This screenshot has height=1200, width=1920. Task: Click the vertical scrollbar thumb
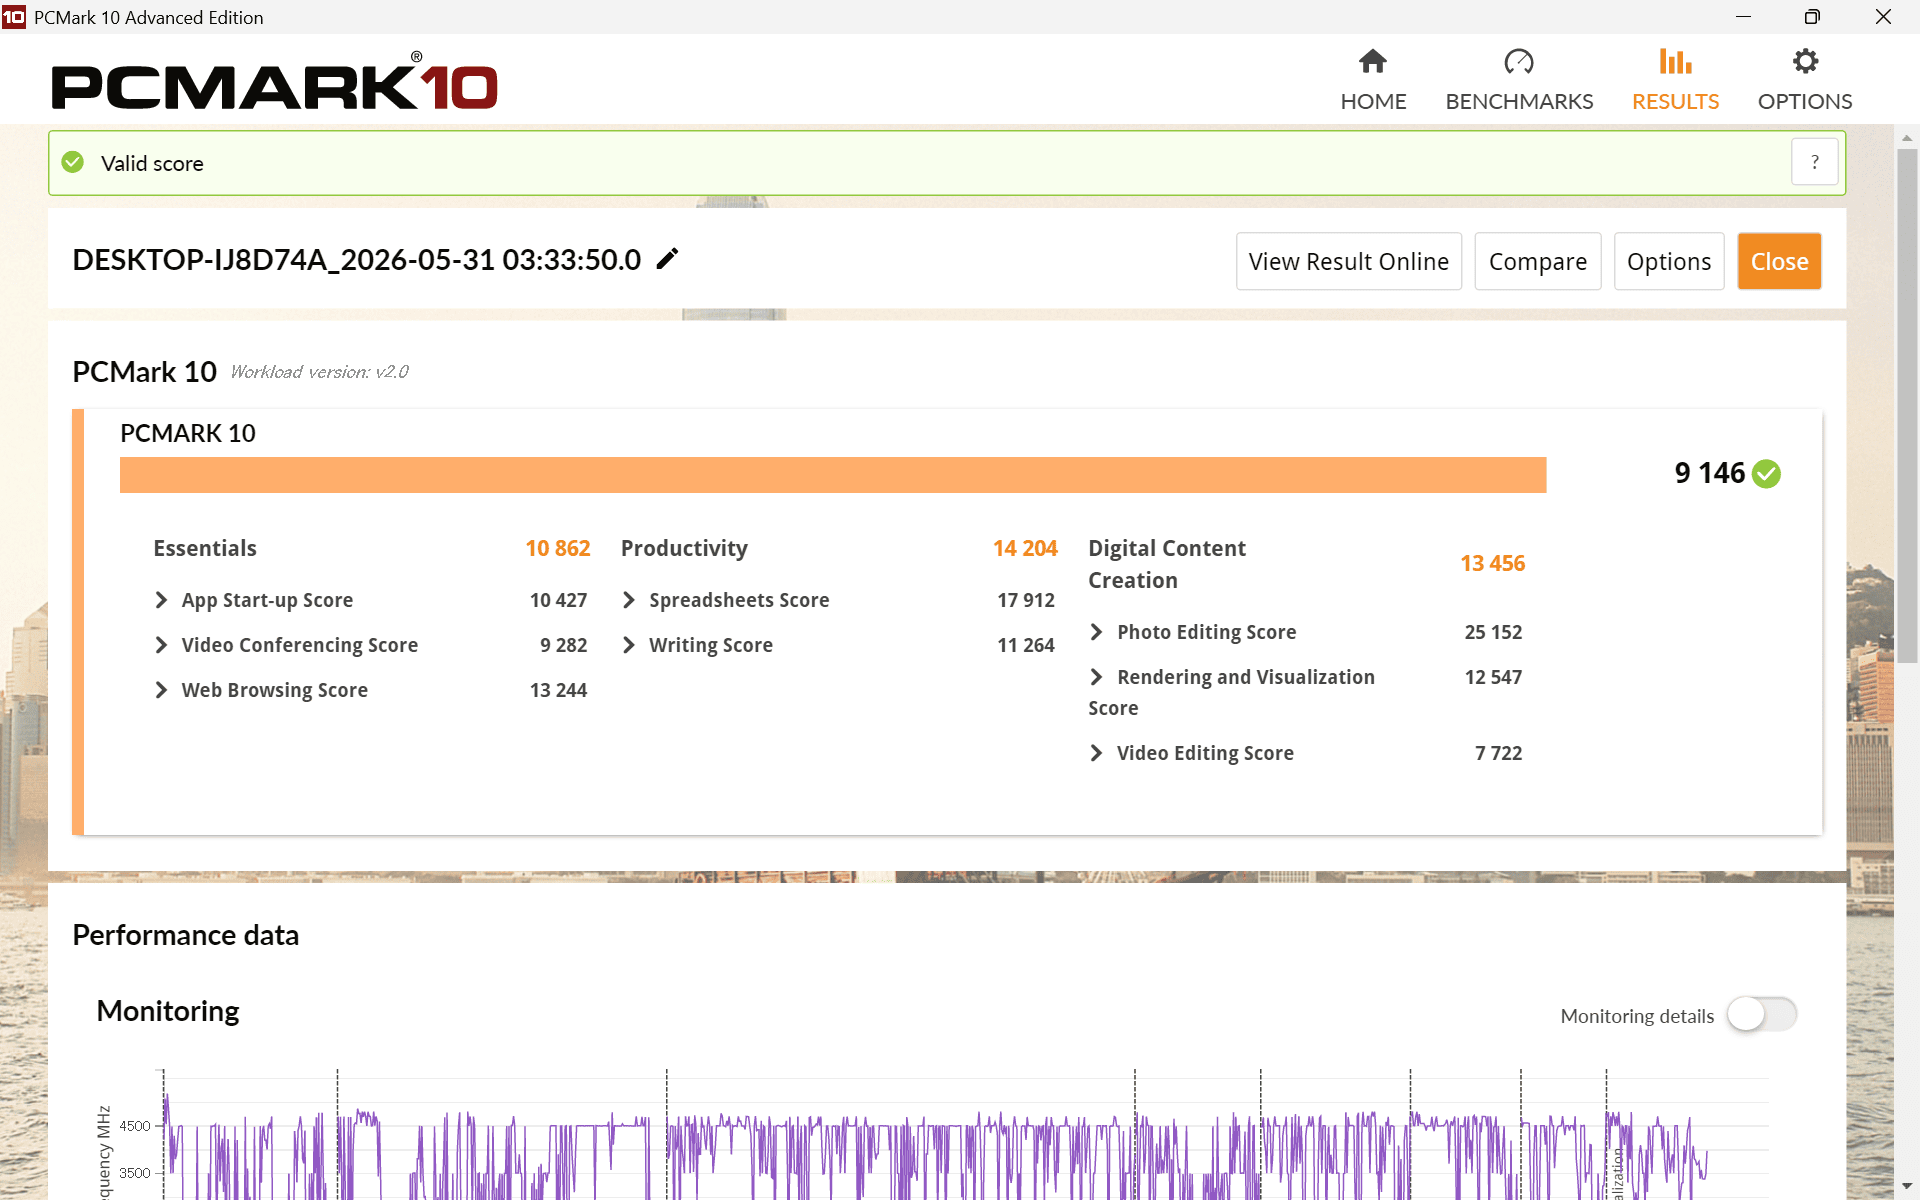1907,405
